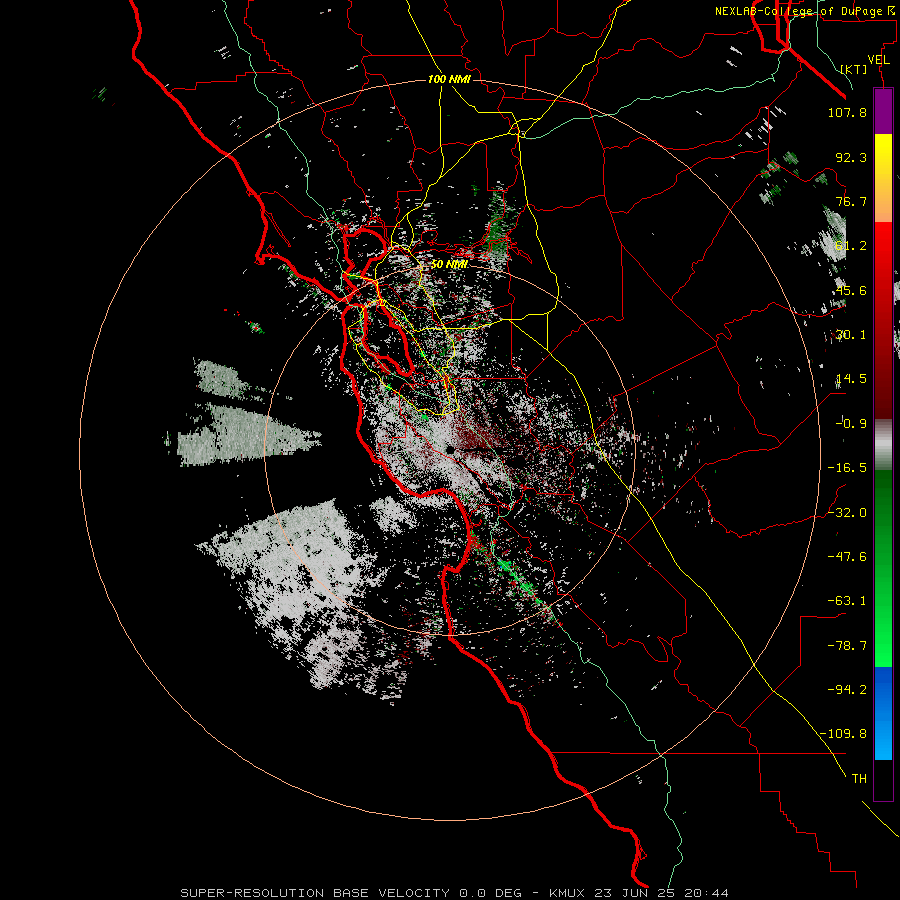Viewport: 900px width, 900px height.
Task: Click the -109.8 value on velocity scale
Action: pos(843,734)
